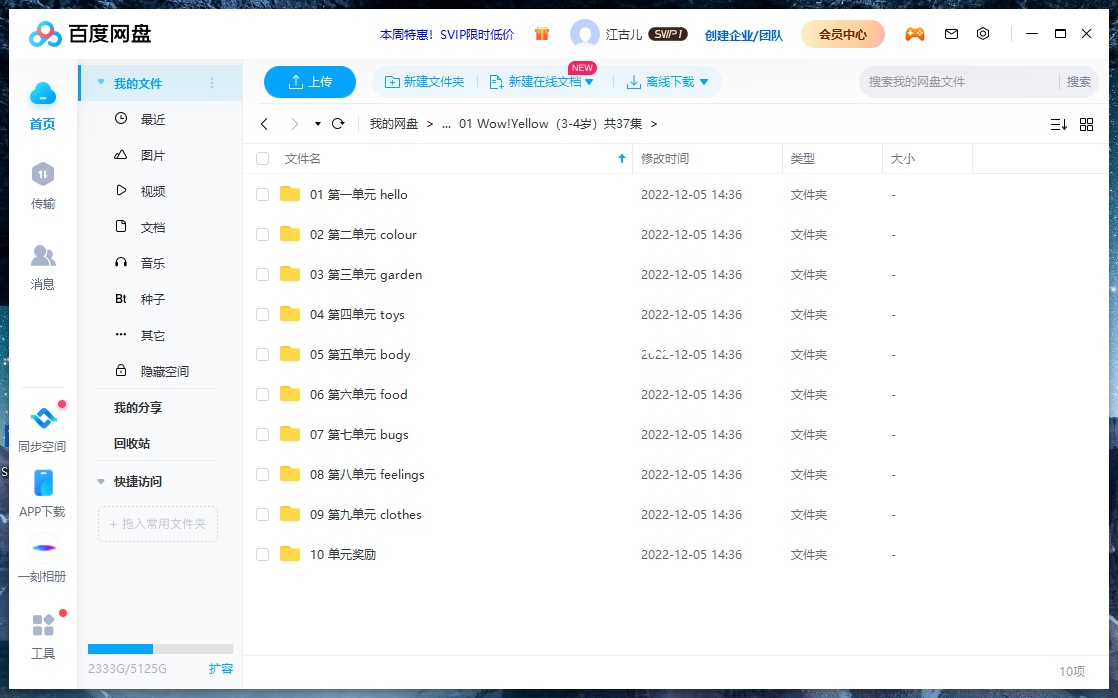
Task: Click the 扩容 expand storage link
Action: coord(221,668)
